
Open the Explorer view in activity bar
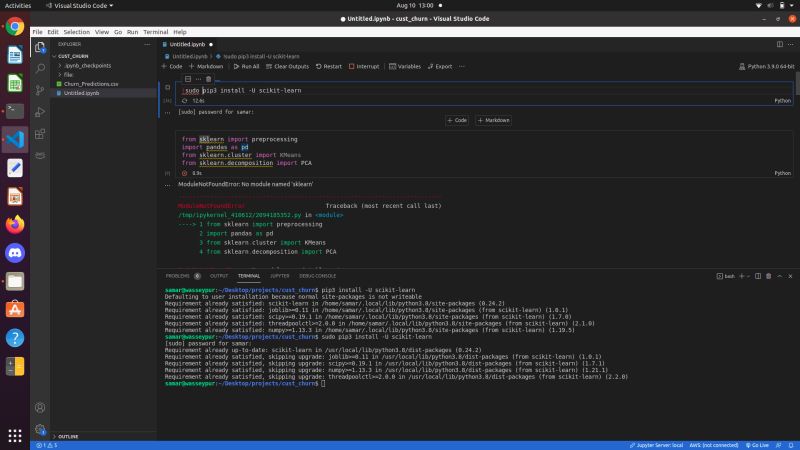[x=40, y=47]
